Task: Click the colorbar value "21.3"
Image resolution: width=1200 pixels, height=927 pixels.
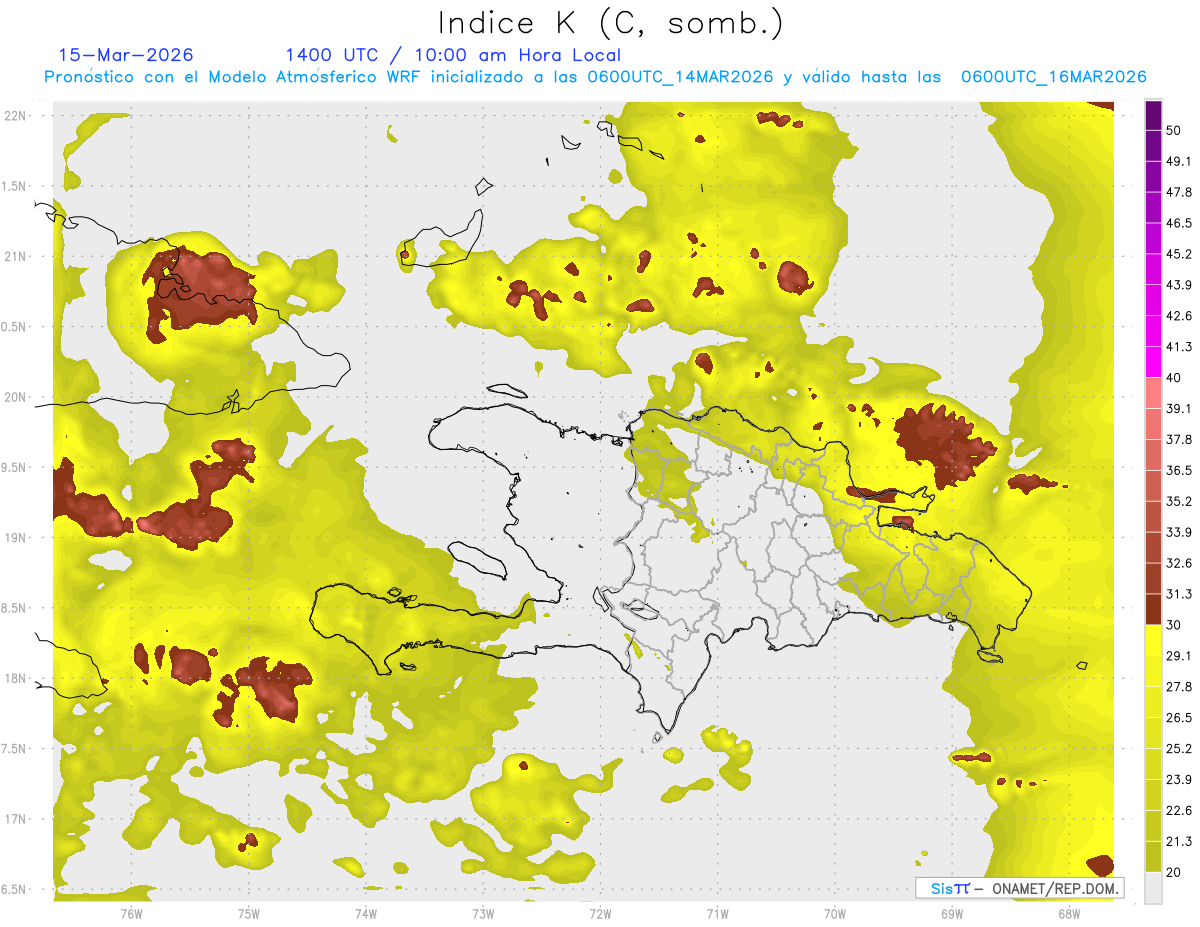Action: [1179, 842]
